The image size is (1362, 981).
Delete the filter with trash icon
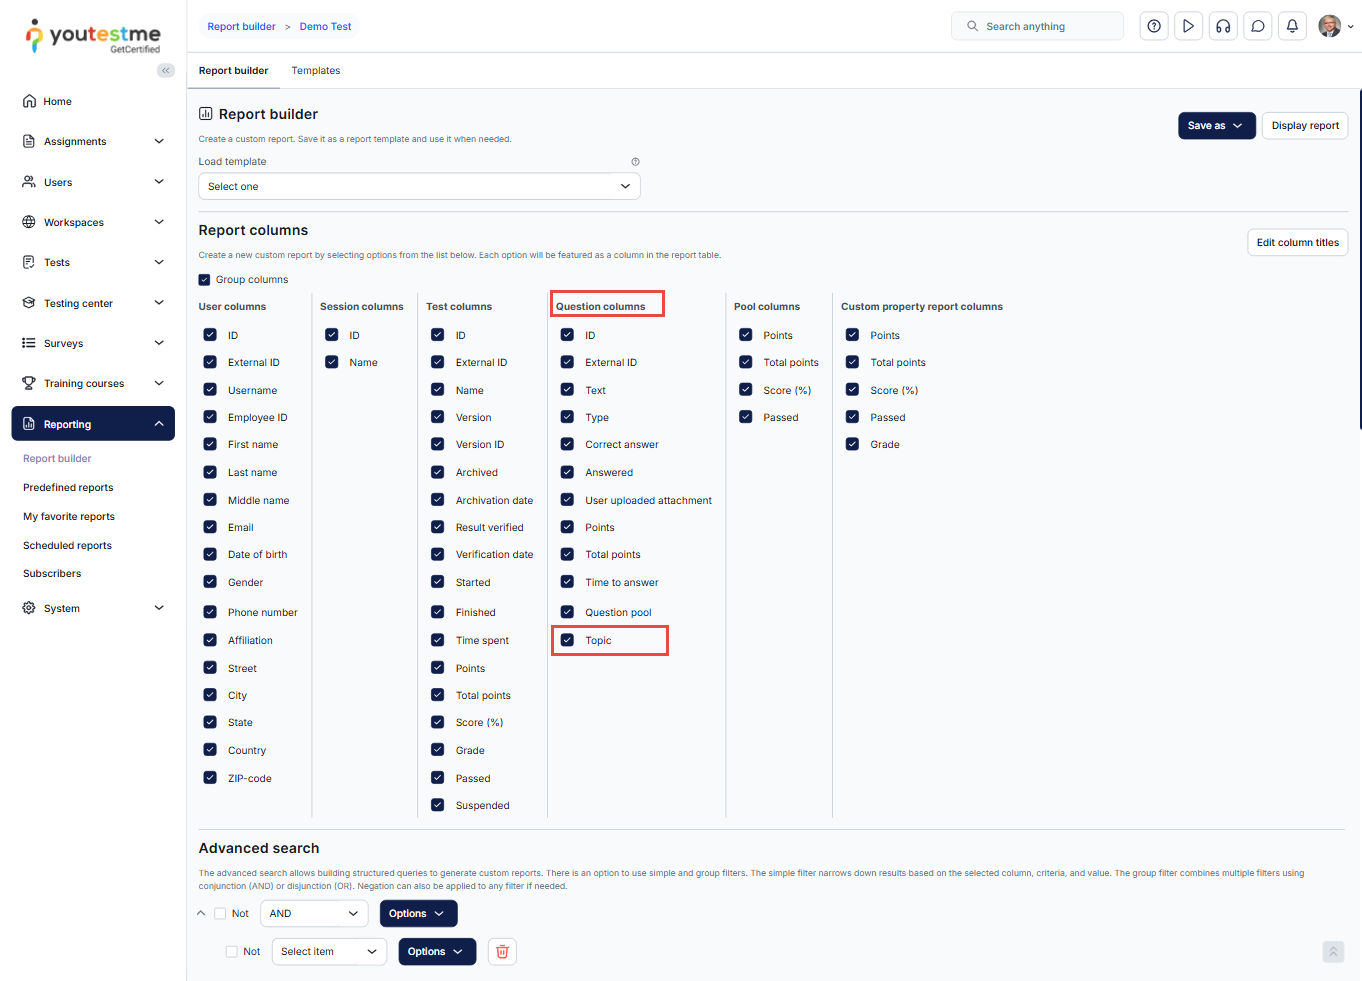502,952
